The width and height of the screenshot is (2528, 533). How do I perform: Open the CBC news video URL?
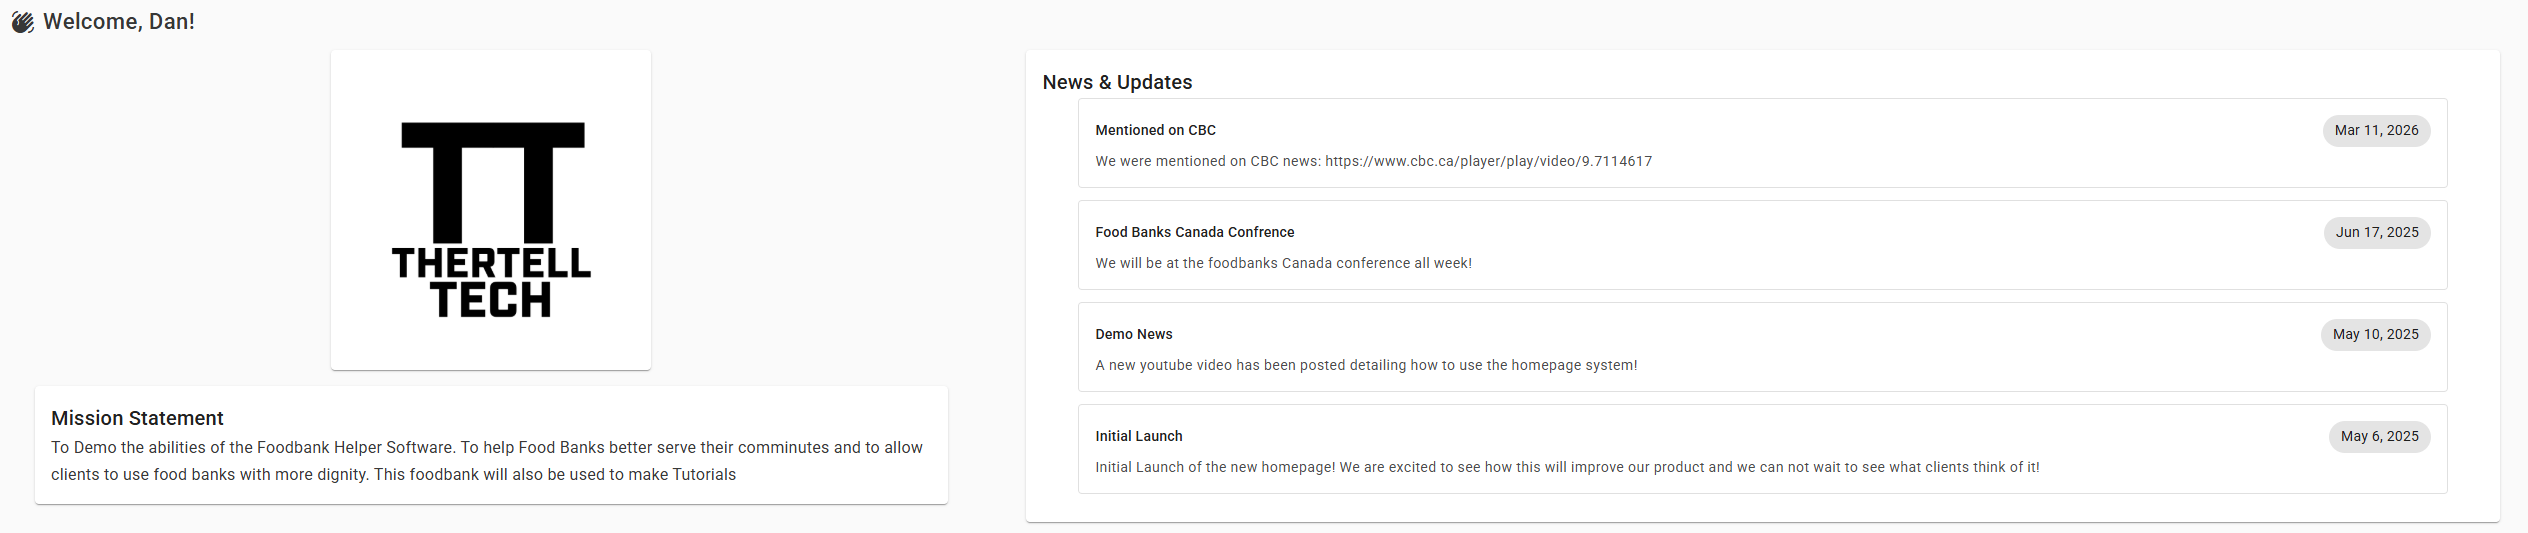(1488, 161)
